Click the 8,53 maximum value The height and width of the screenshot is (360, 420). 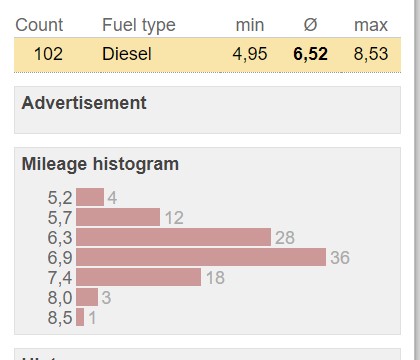371,54
